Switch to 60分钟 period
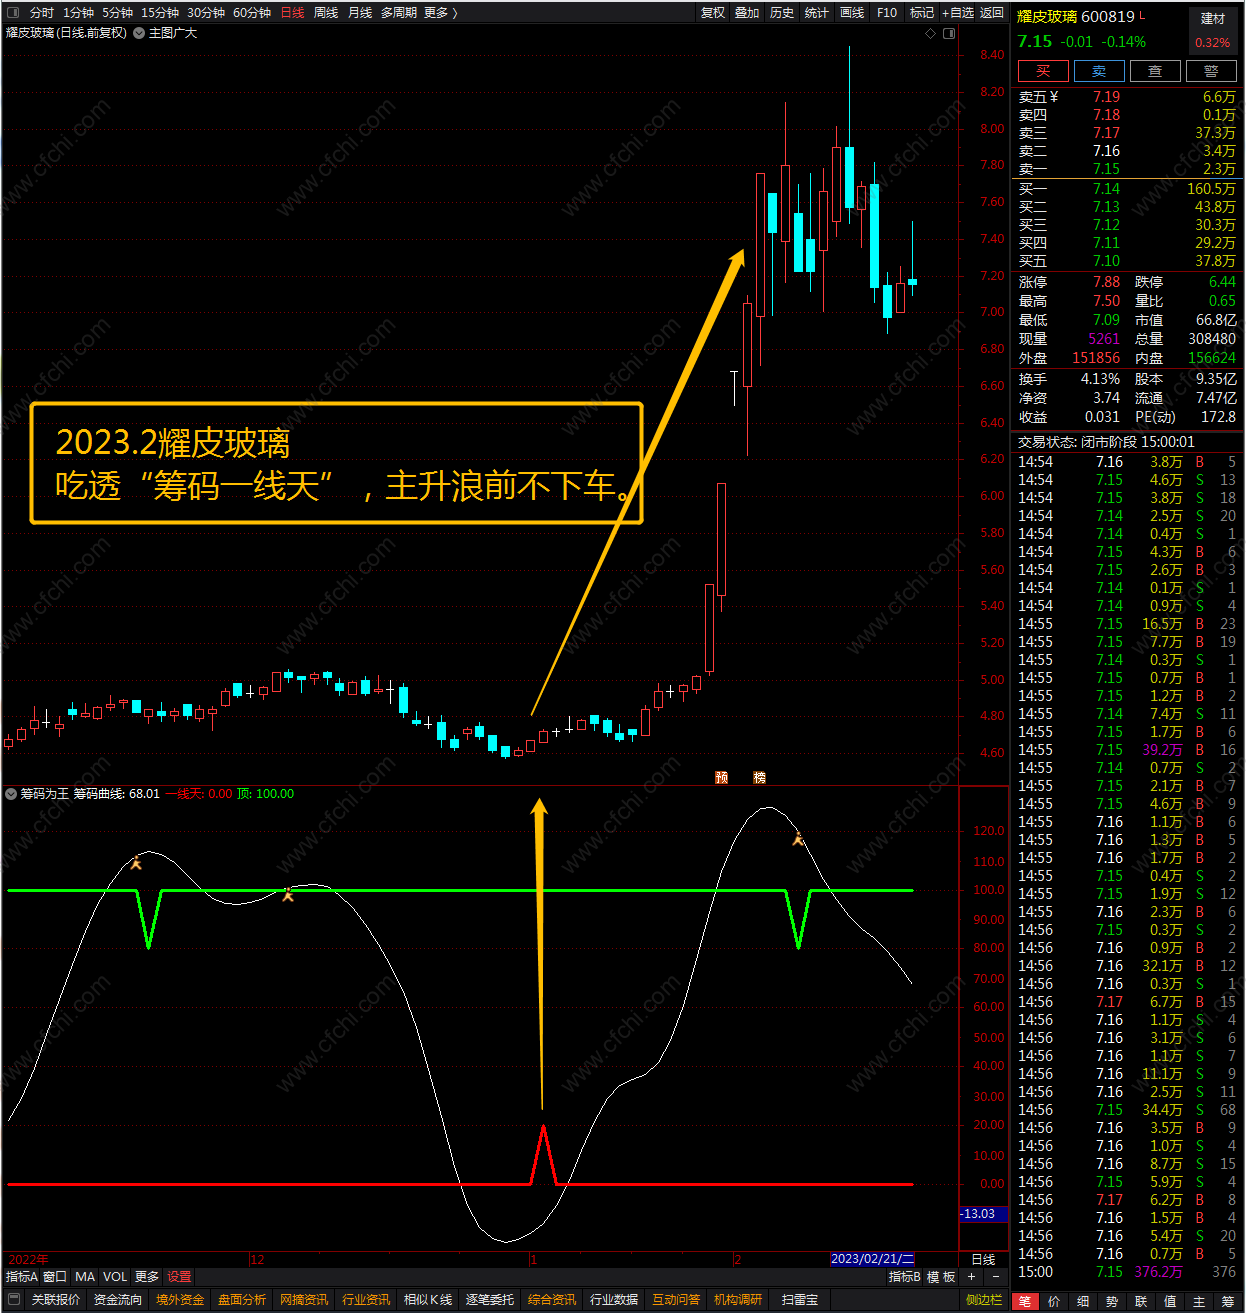 (x=252, y=13)
